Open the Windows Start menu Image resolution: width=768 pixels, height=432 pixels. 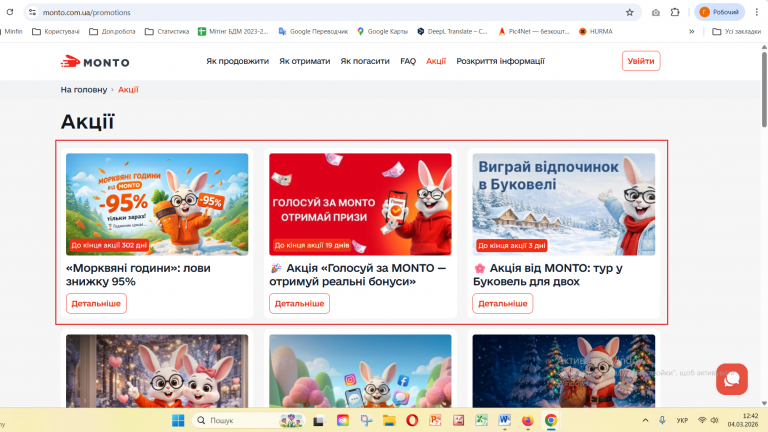[178, 420]
